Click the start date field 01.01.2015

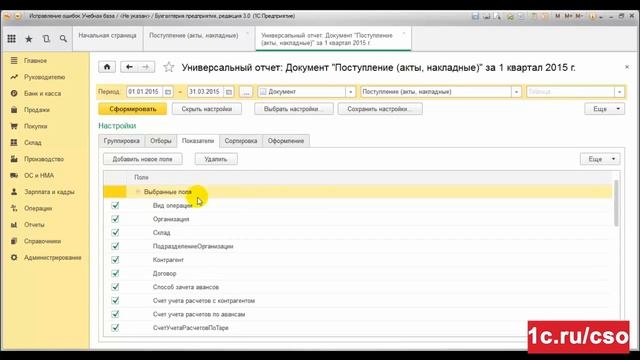tap(144, 92)
